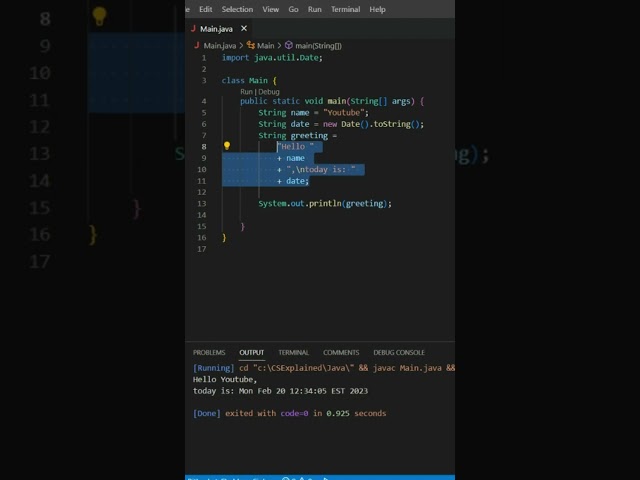Open the Selection menu
Viewport: 640px width, 480px height.
[x=237, y=9]
